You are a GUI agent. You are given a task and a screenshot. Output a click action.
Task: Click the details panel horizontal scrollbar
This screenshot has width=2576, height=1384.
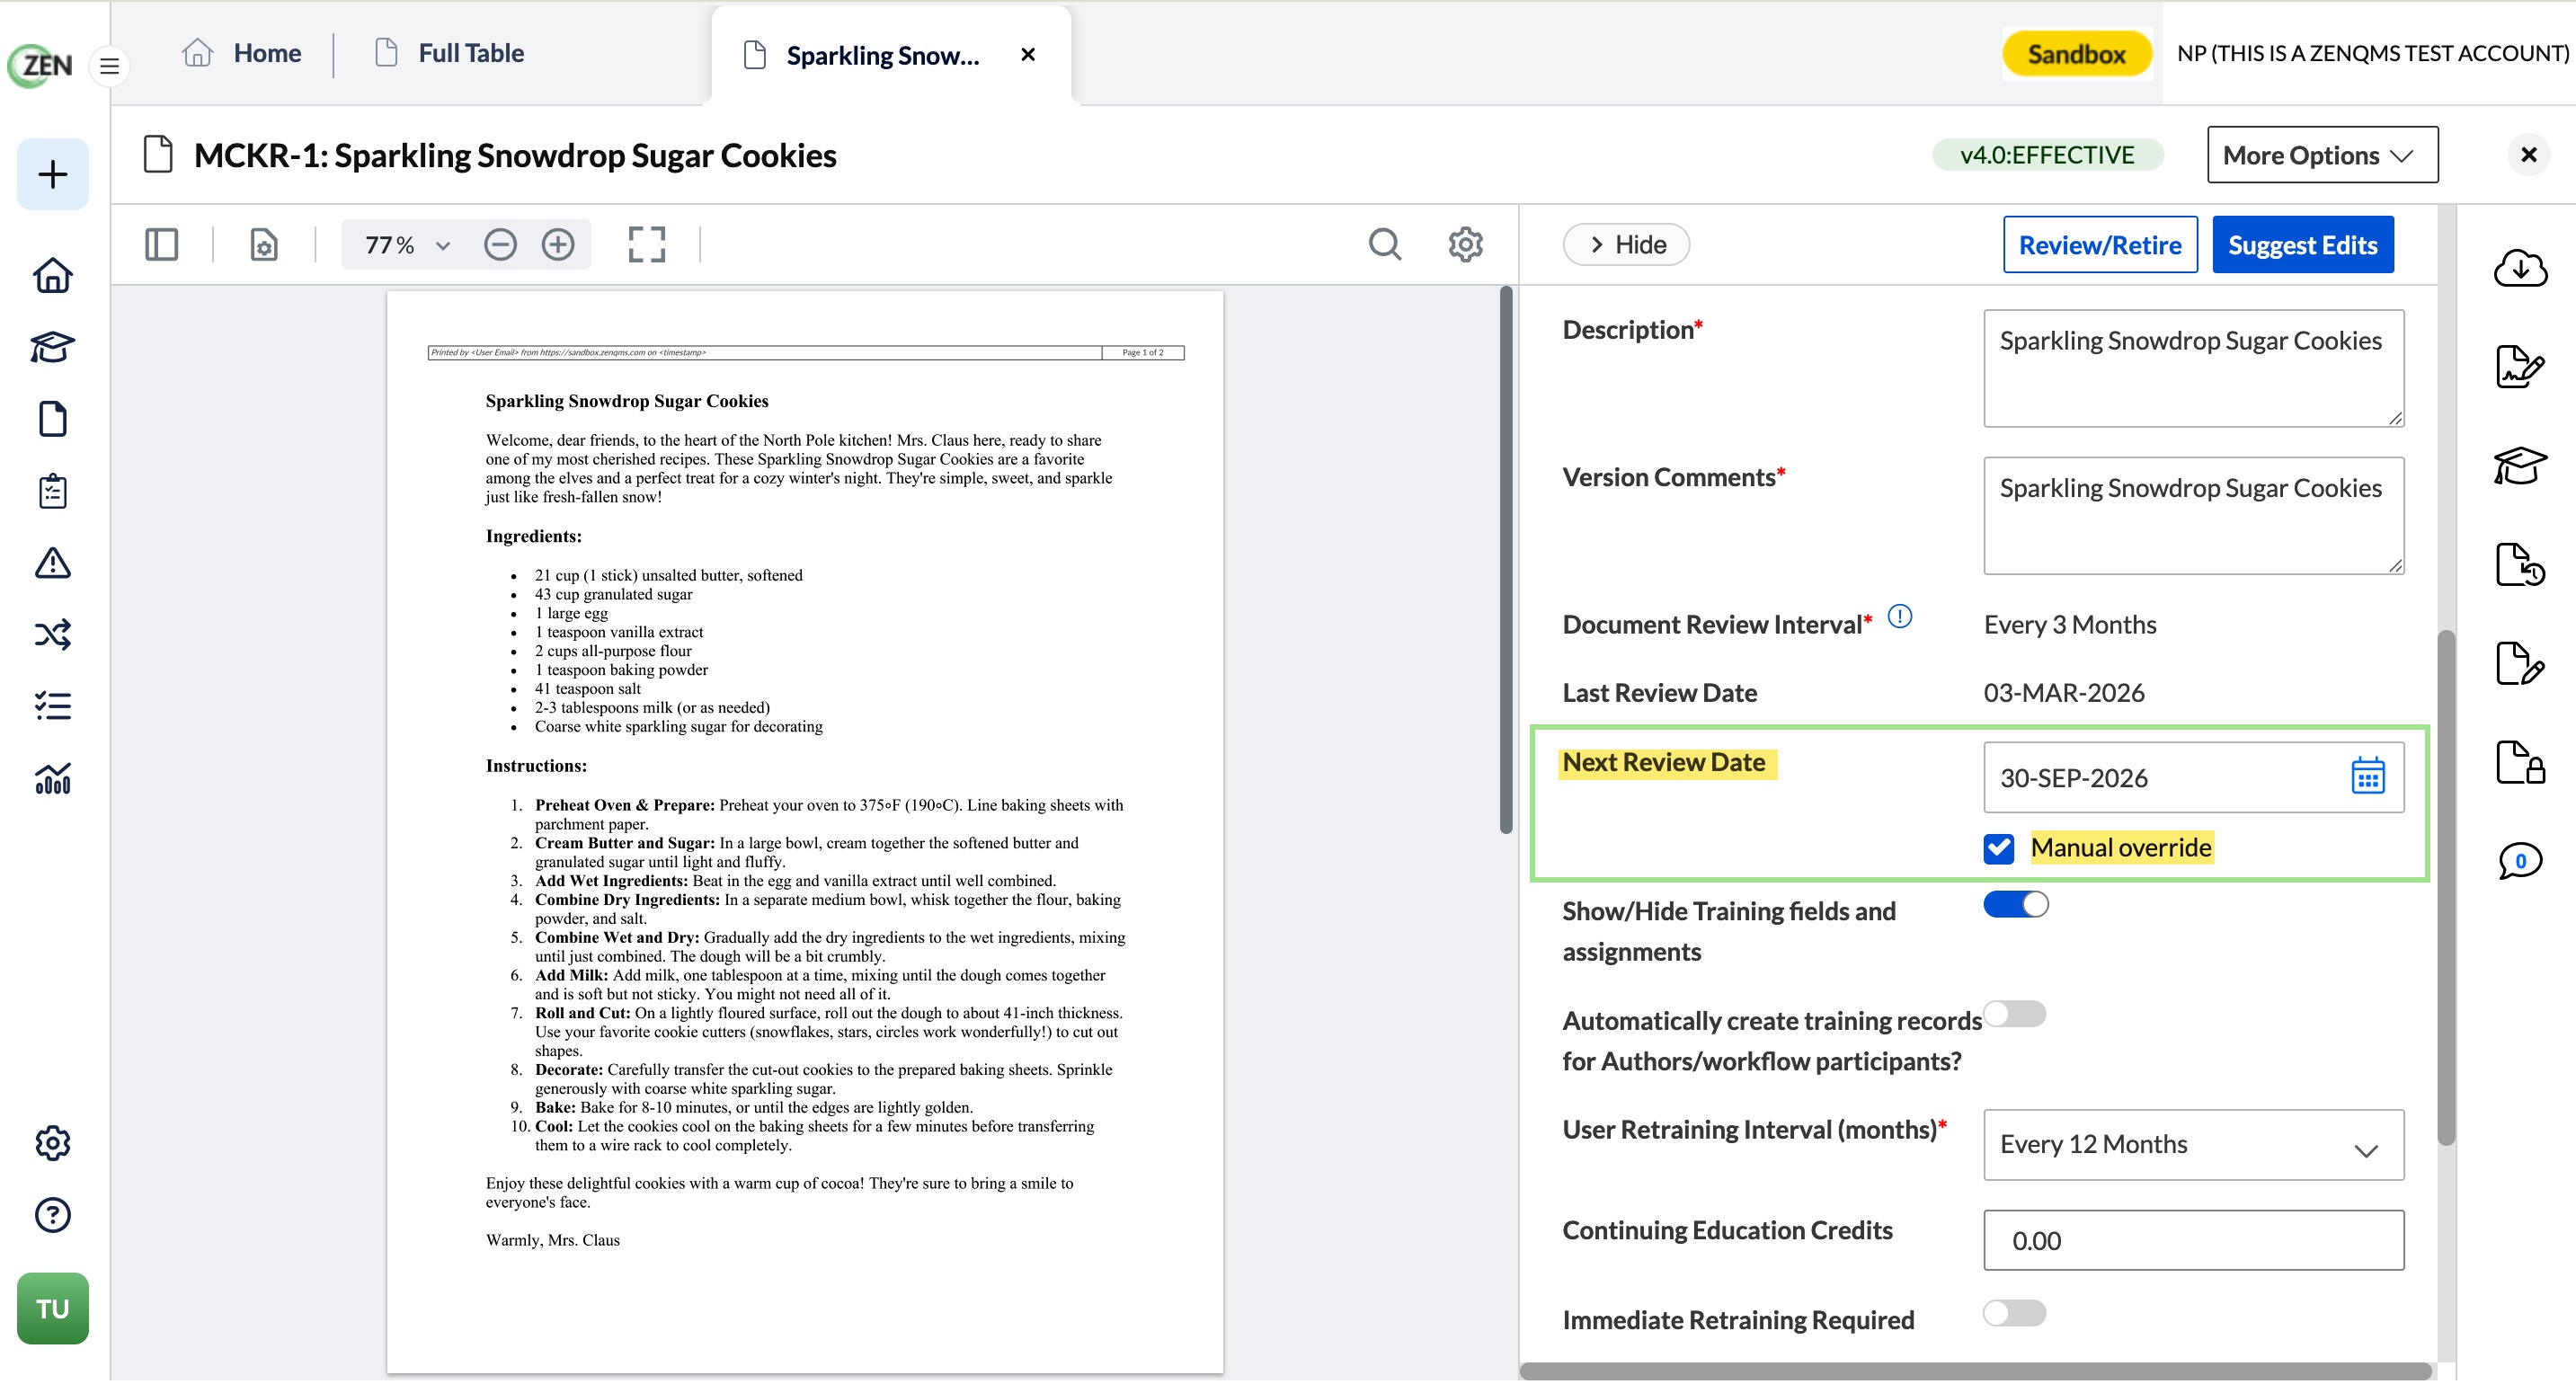[x=1975, y=1371]
